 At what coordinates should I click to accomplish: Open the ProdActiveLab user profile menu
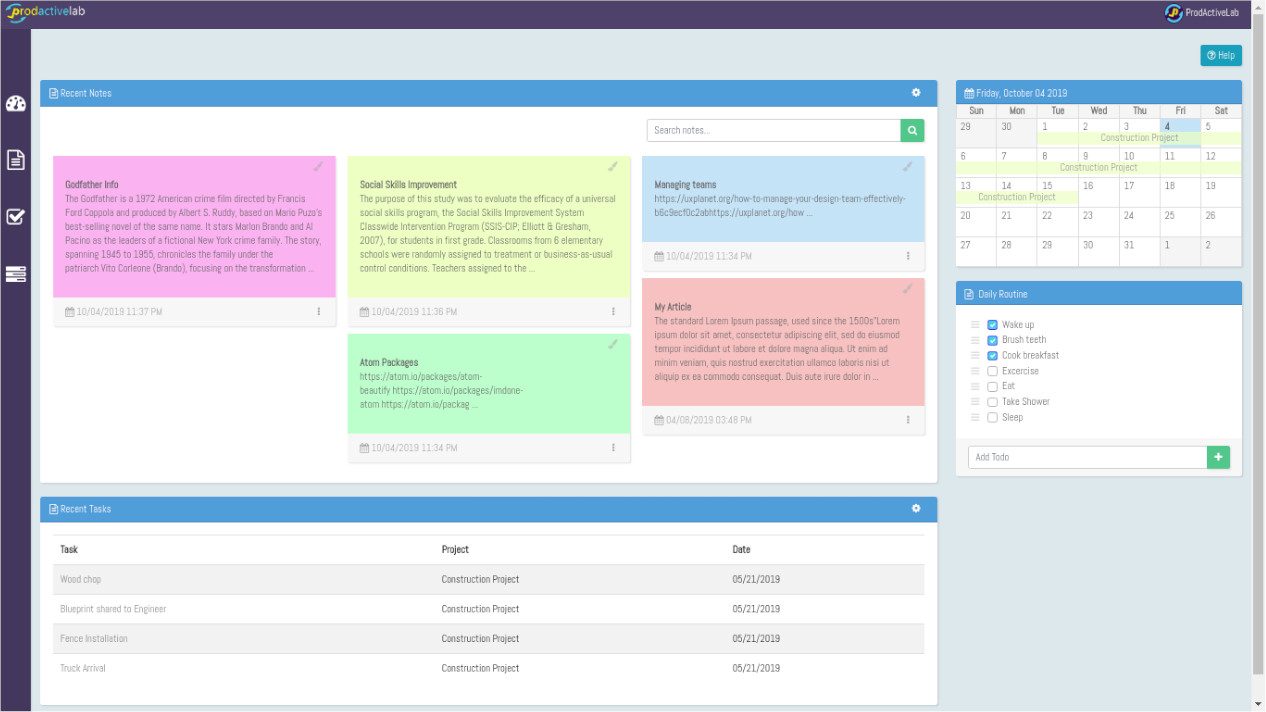[1202, 13]
